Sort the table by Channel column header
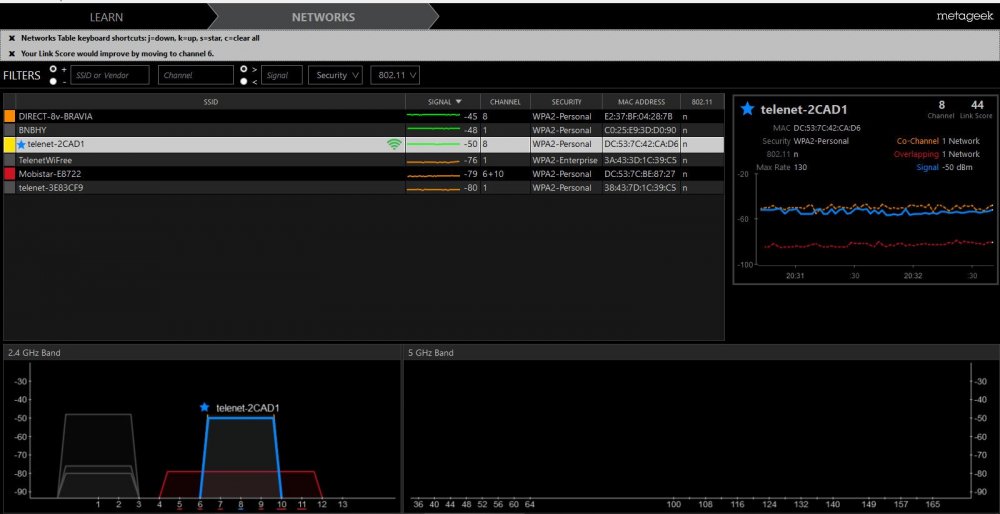Viewport: 1000px width, 514px height. click(x=504, y=102)
